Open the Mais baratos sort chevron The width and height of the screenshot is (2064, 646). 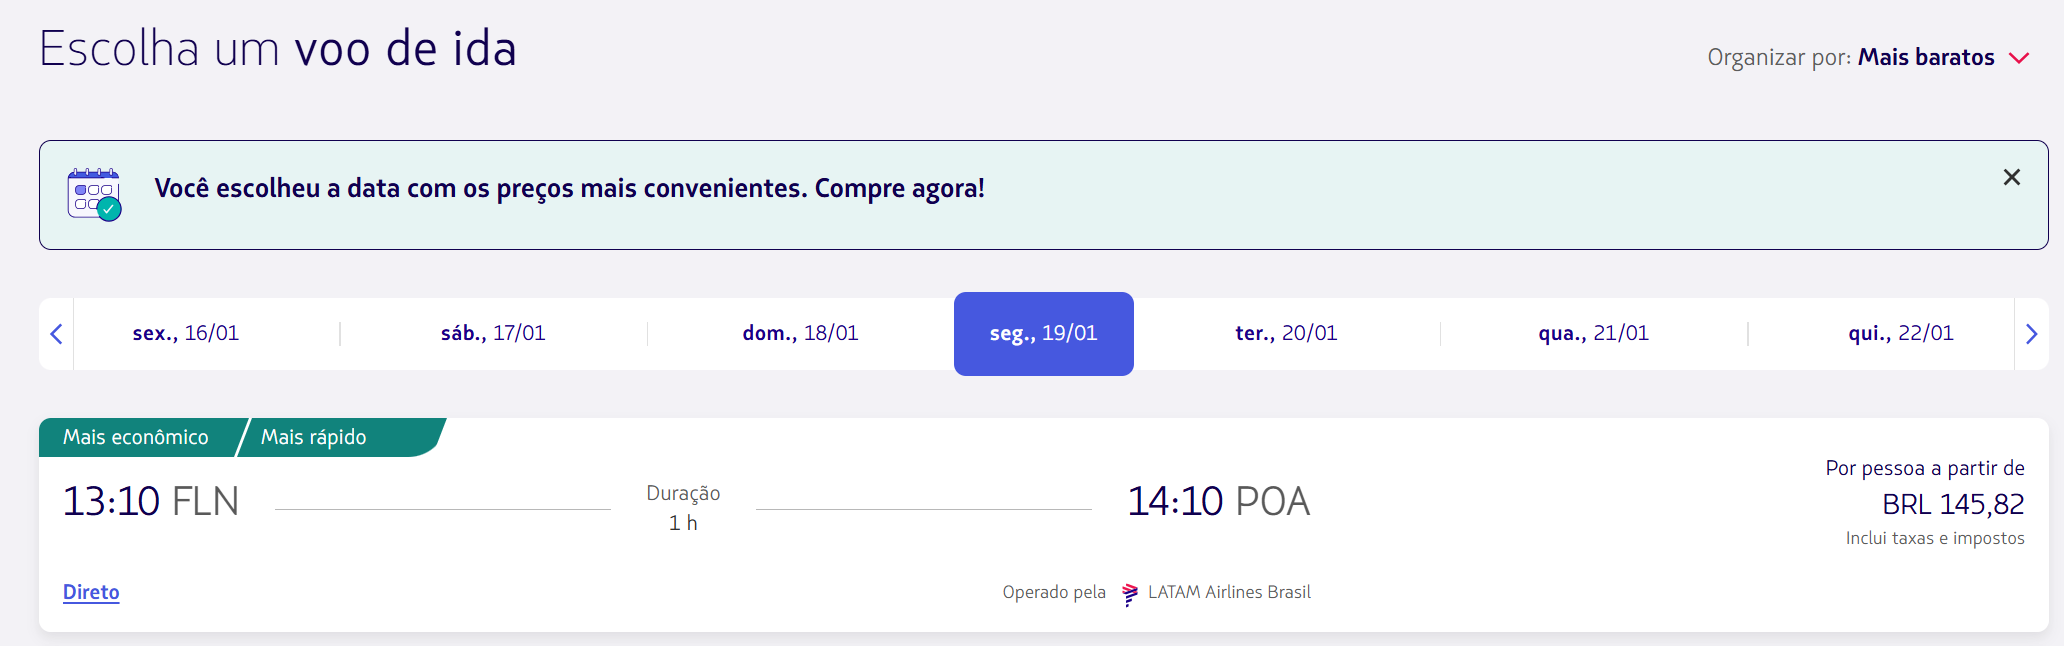(x=2019, y=58)
